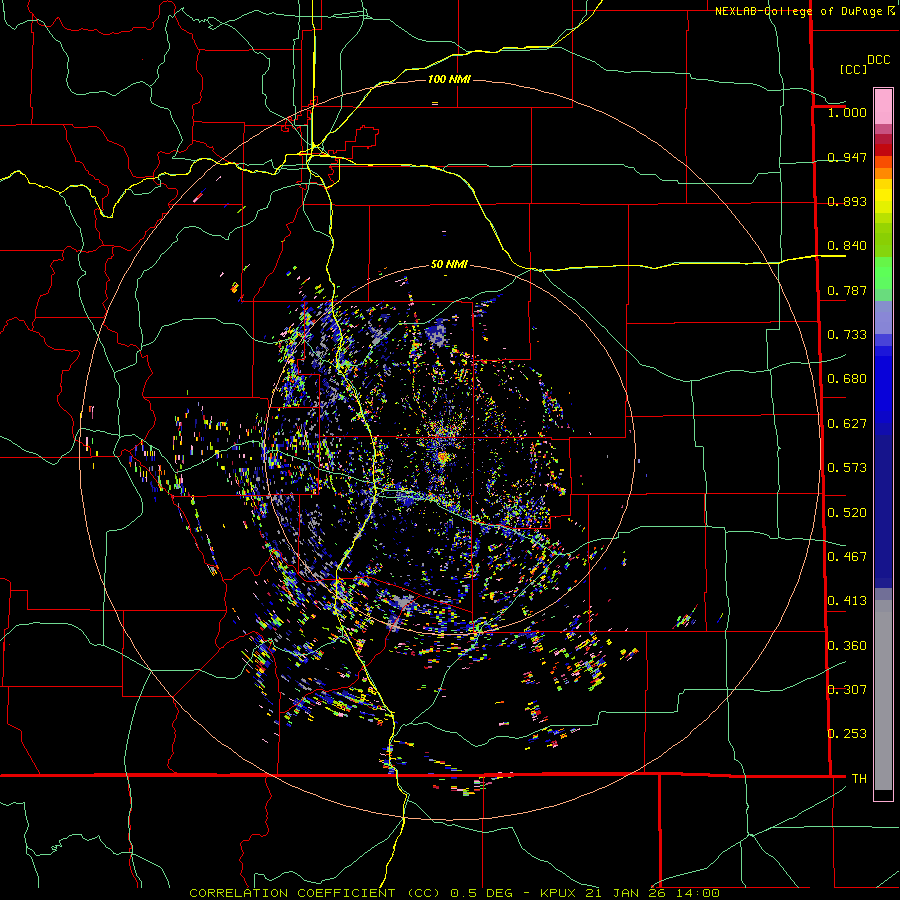Click the 0.413 scale value

(847, 601)
